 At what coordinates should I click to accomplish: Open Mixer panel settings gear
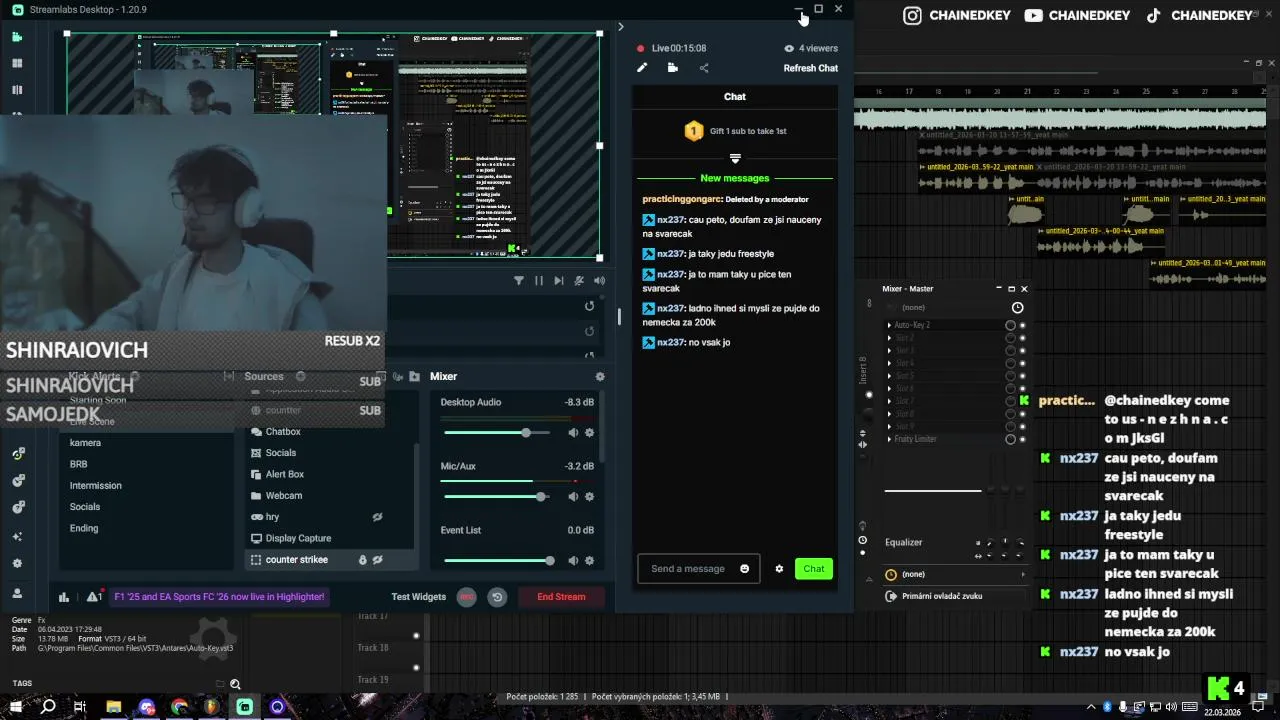[x=600, y=377]
